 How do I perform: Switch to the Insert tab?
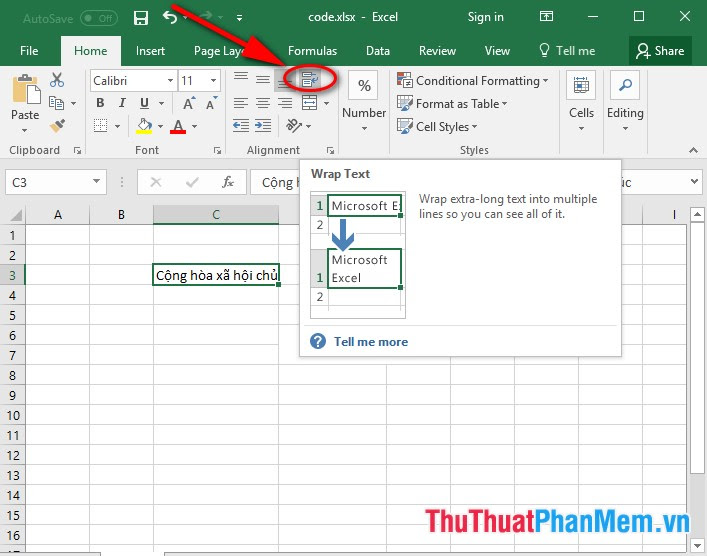[x=150, y=51]
